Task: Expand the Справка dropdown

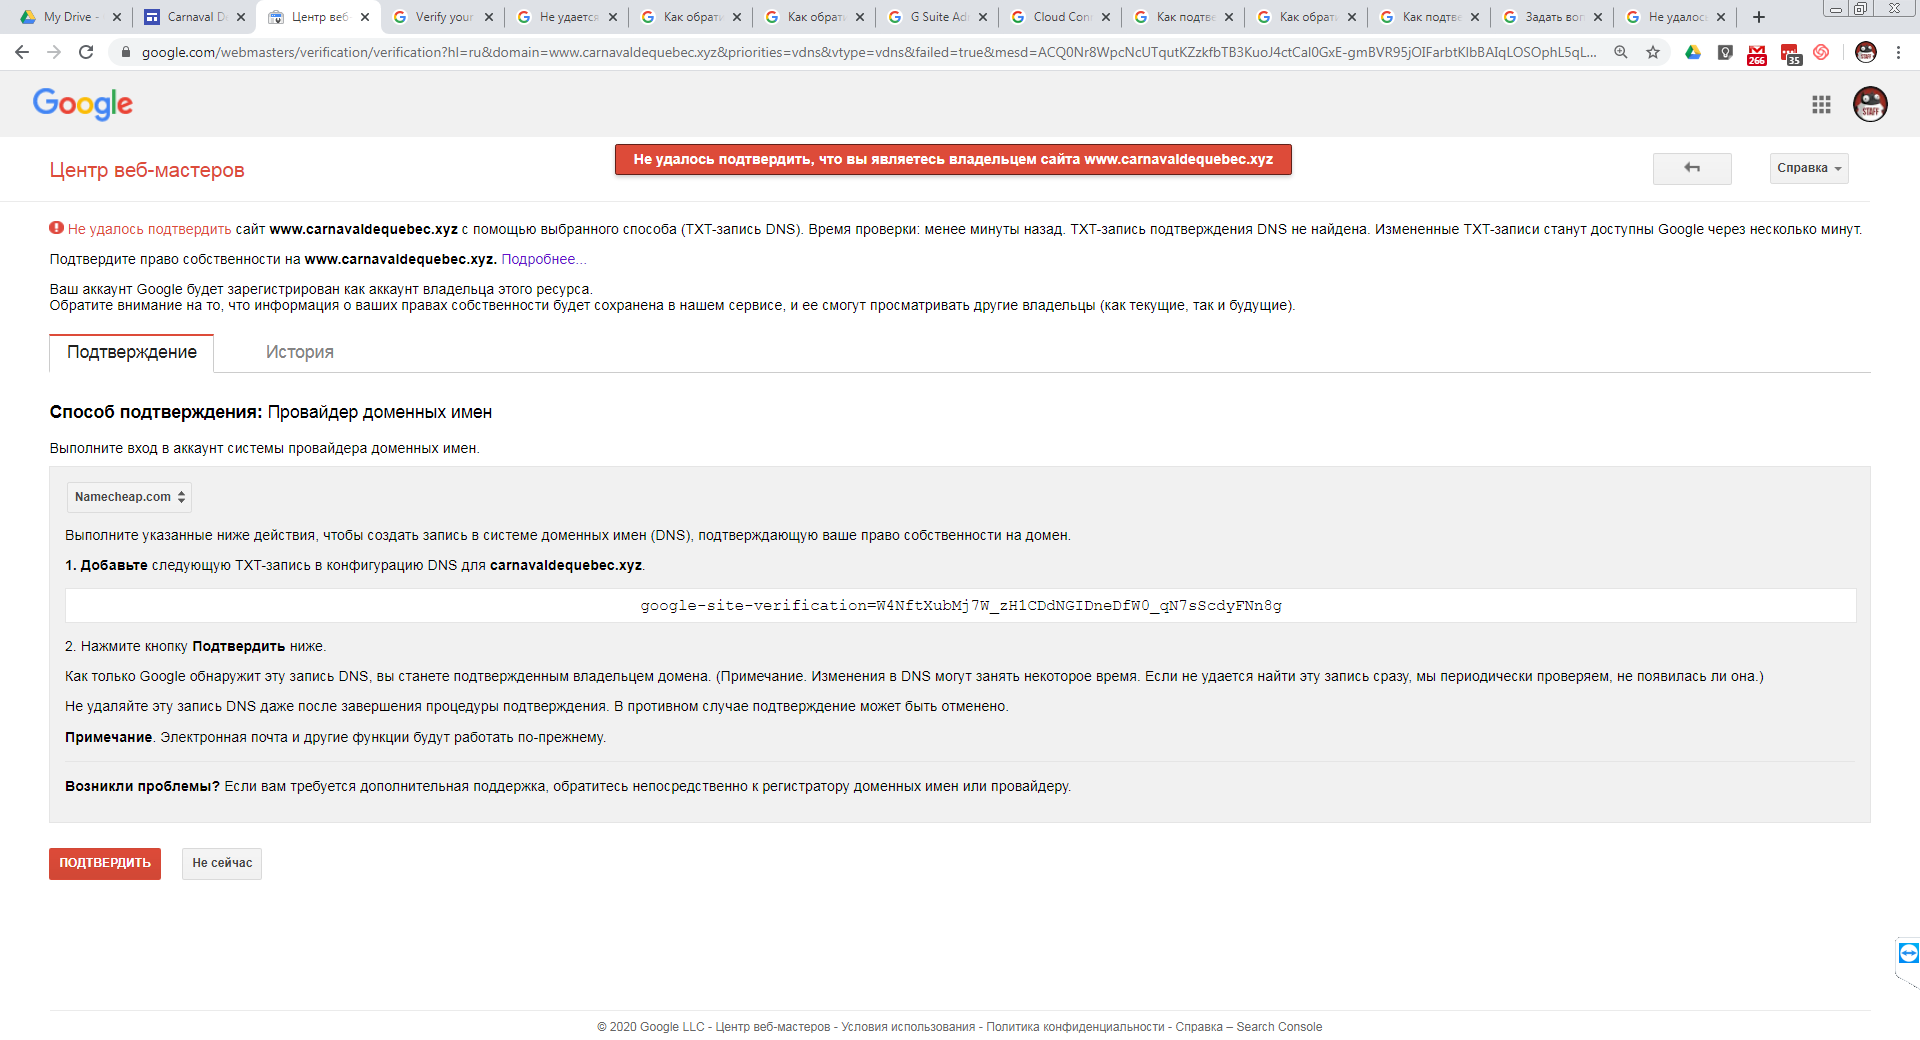Action: click(x=1809, y=168)
